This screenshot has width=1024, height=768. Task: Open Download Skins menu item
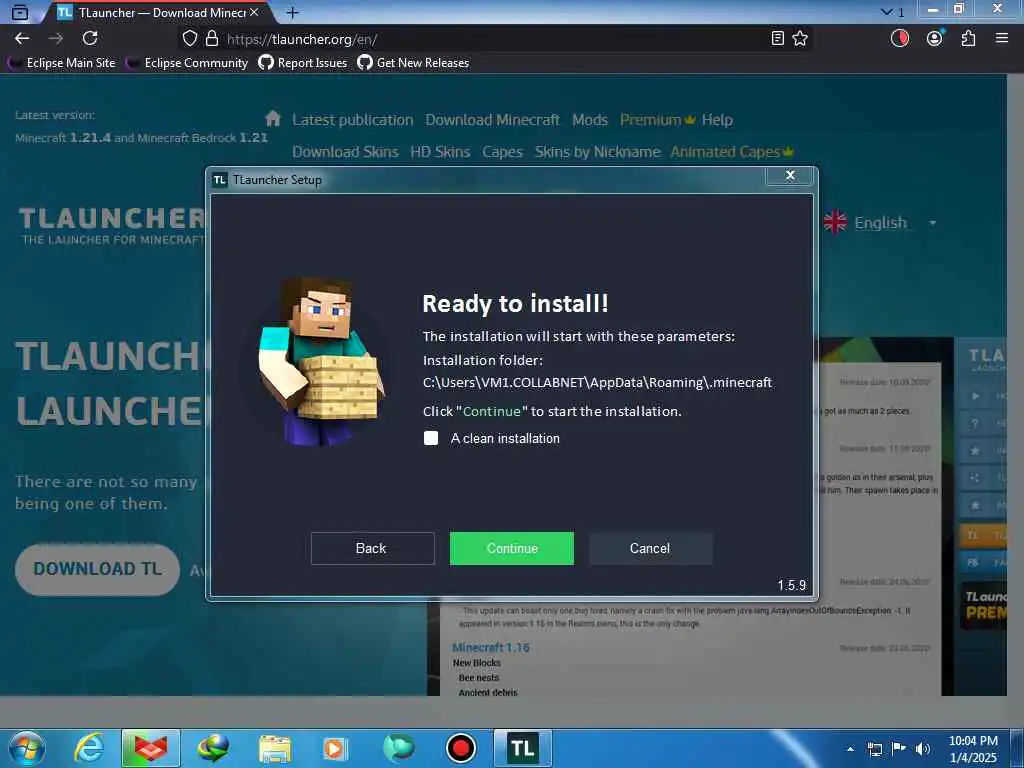(x=345, y=152)
